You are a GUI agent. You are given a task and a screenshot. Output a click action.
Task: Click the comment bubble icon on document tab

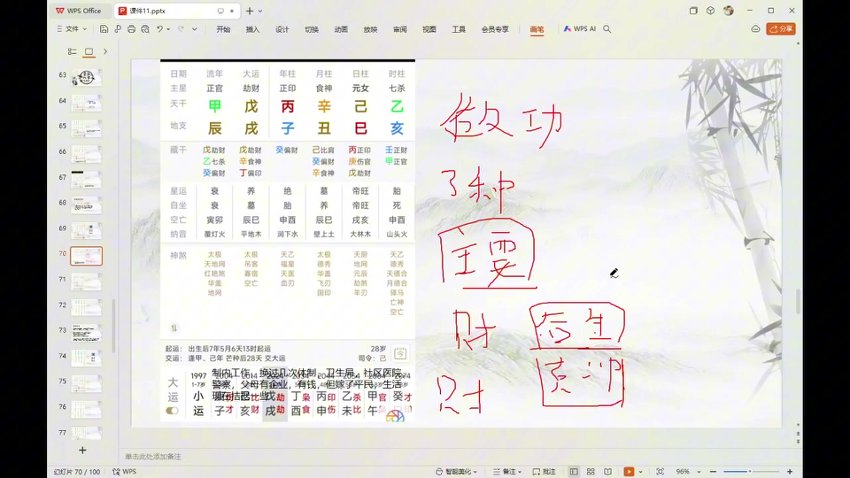[x=221, y=11]
